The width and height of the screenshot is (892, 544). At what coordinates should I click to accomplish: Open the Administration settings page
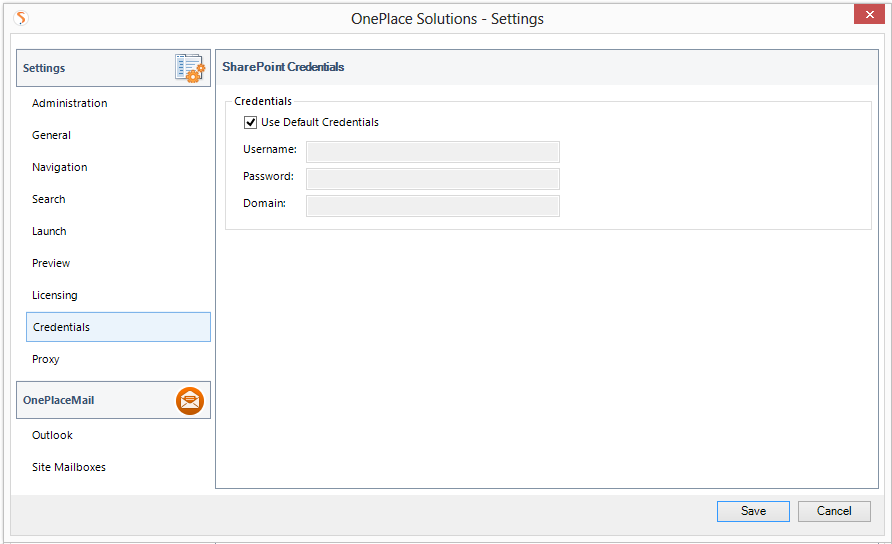tap(69, 103)
